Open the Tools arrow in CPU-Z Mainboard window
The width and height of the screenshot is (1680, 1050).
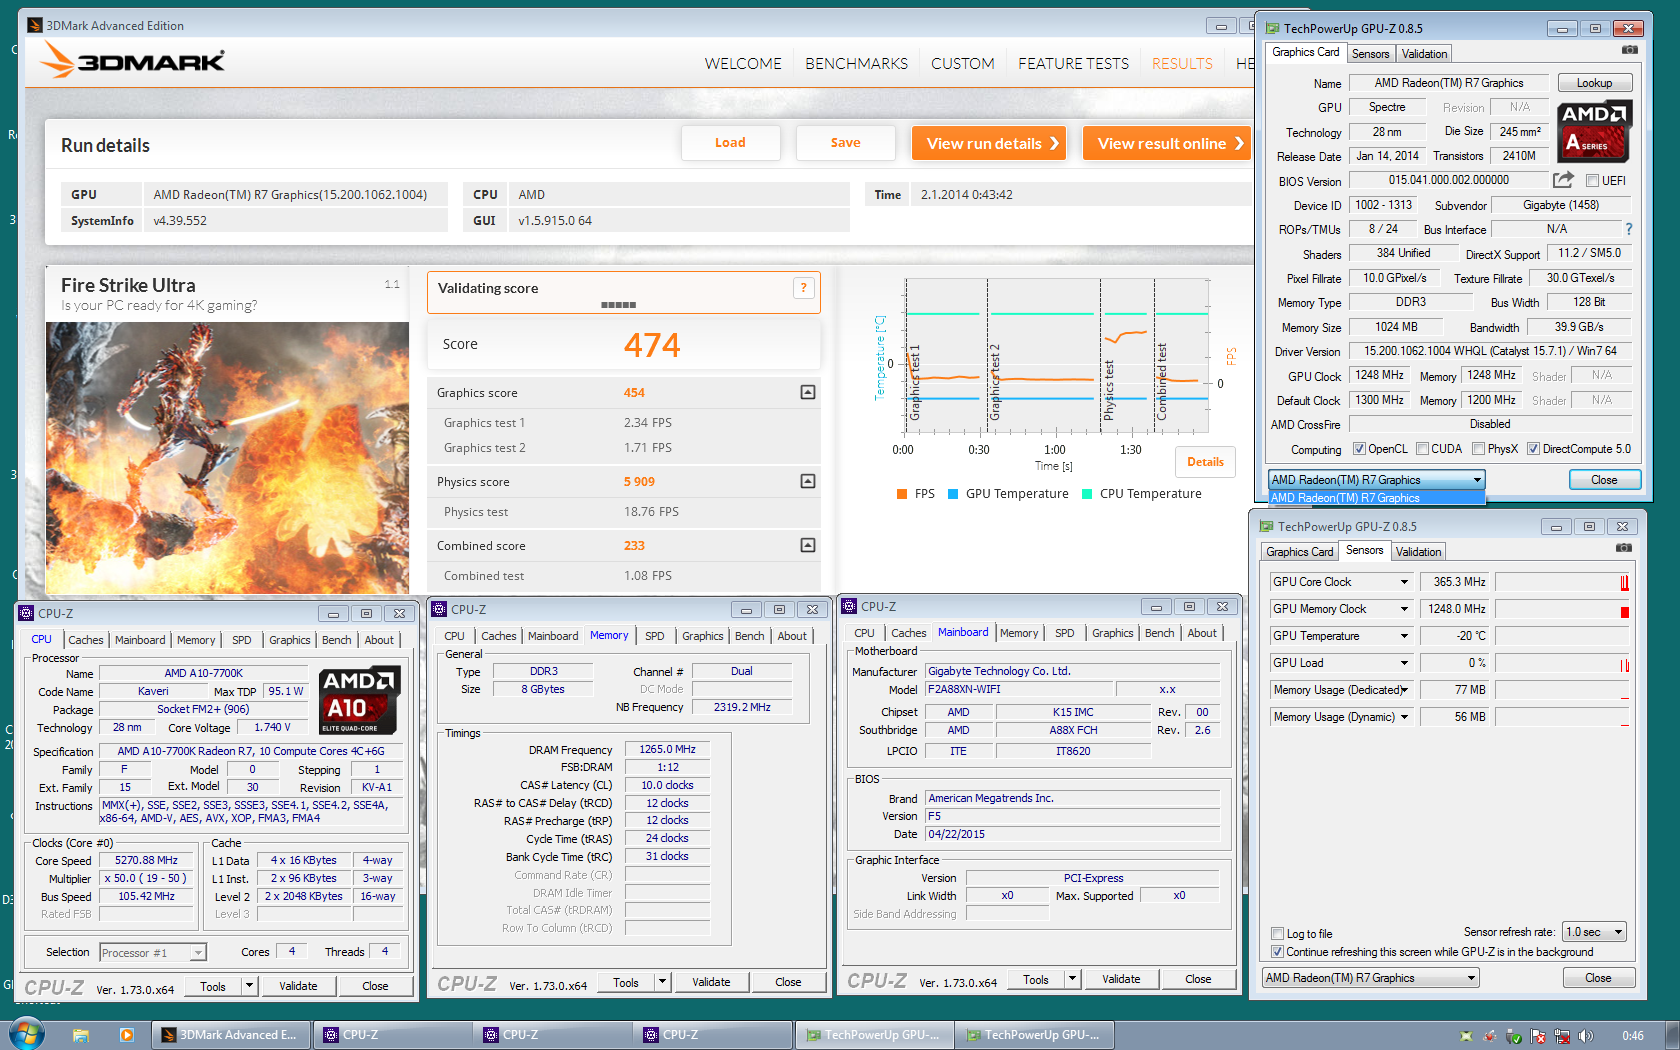pos(1072,979)
